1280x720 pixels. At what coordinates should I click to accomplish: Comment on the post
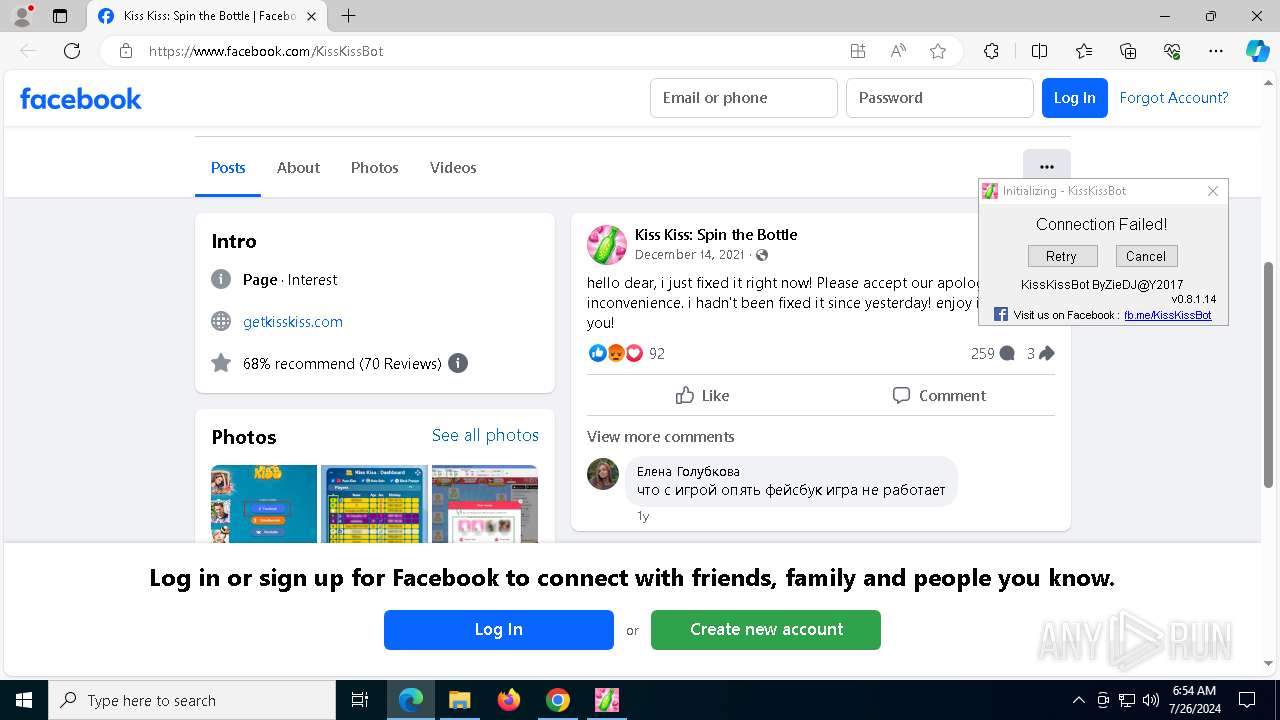click(939, 395)
